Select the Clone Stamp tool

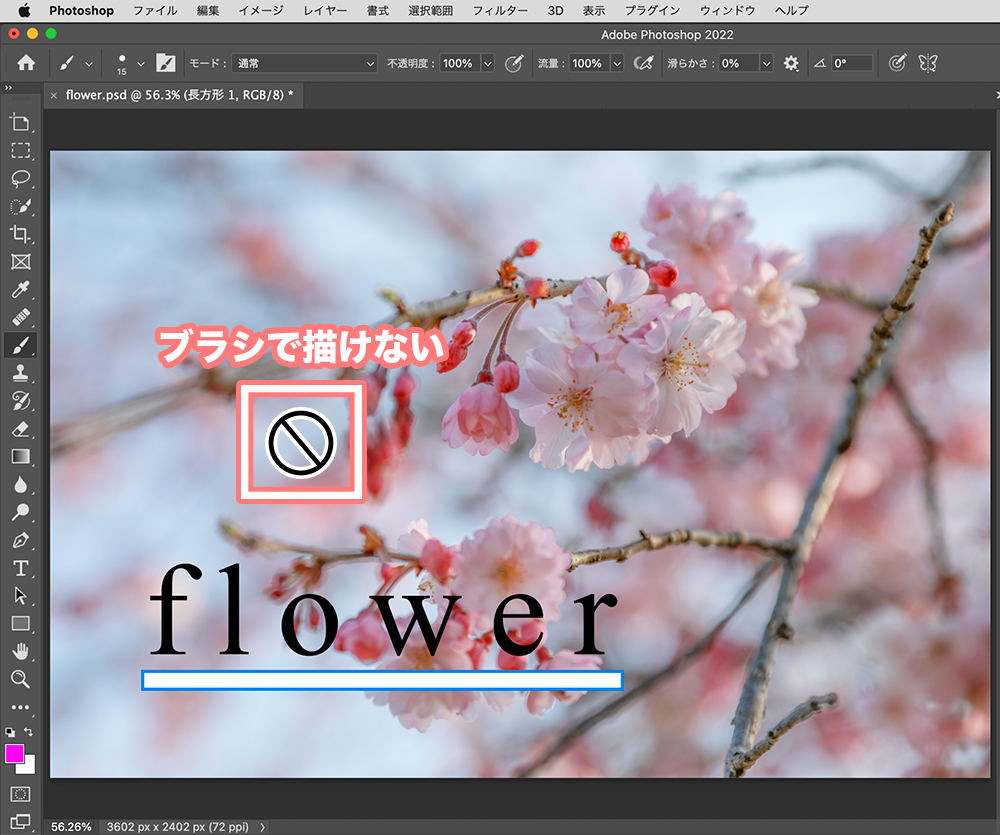(x=20, y=373)
